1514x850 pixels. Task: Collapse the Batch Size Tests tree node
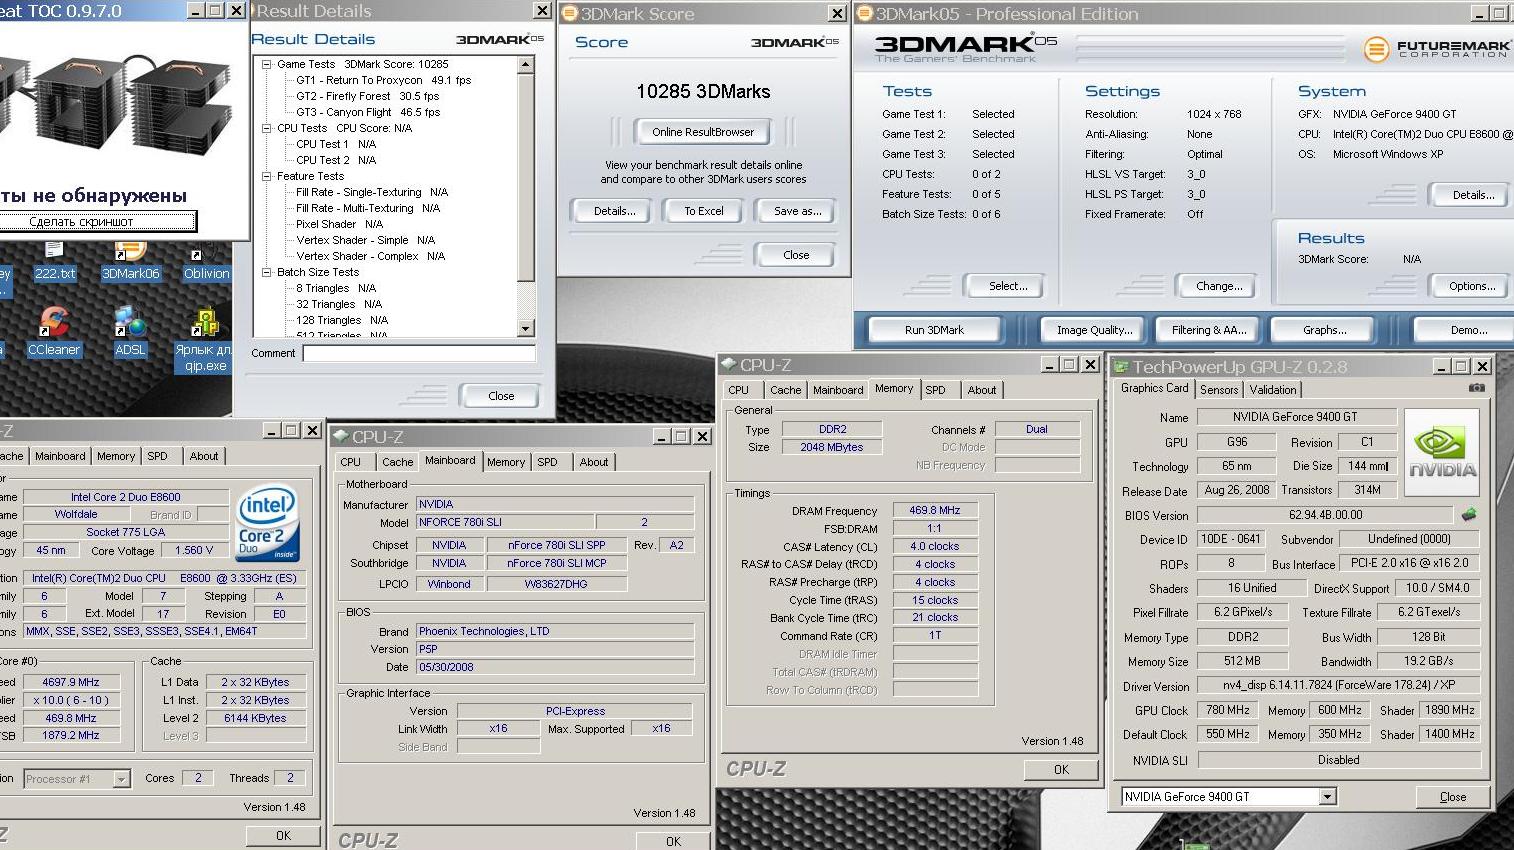pyautogui.click(x=267, y=272)
